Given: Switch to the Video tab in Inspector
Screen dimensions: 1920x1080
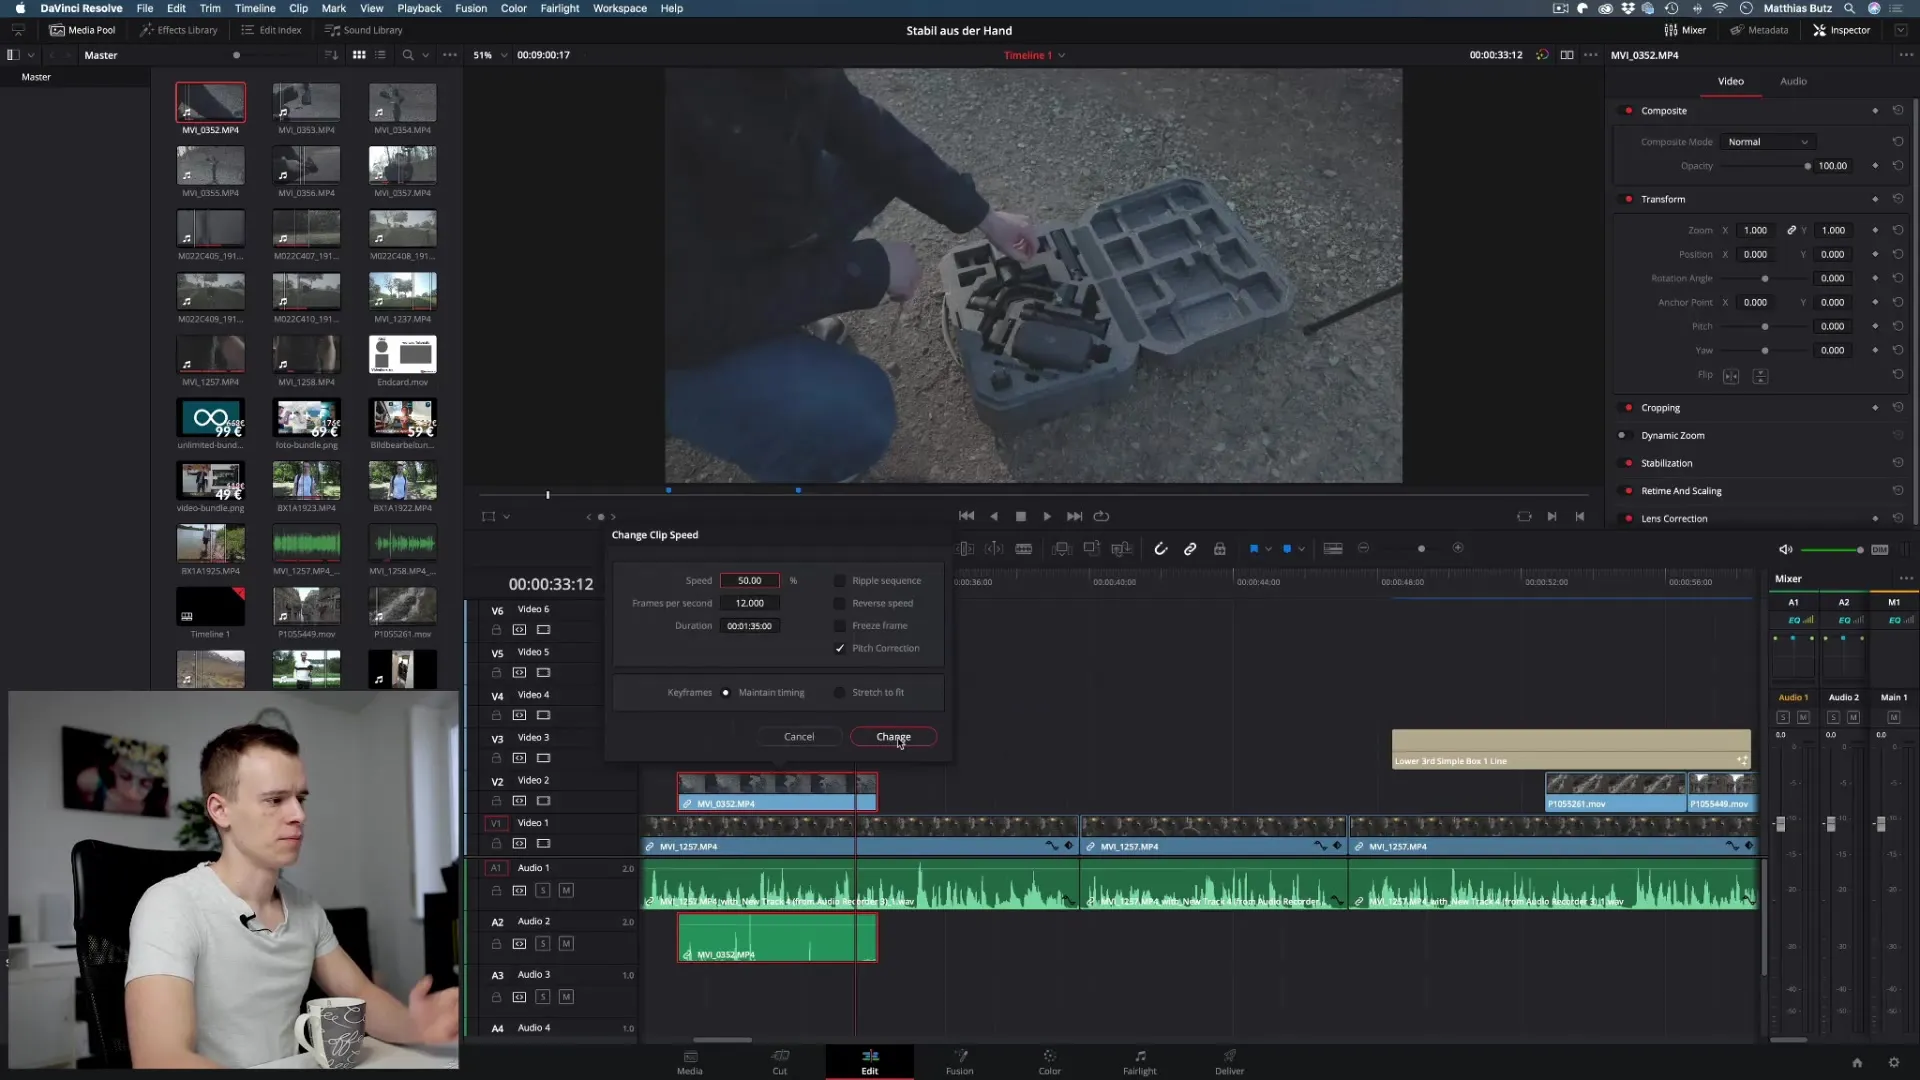Looking at the screenshot, I should [1731, 81].
